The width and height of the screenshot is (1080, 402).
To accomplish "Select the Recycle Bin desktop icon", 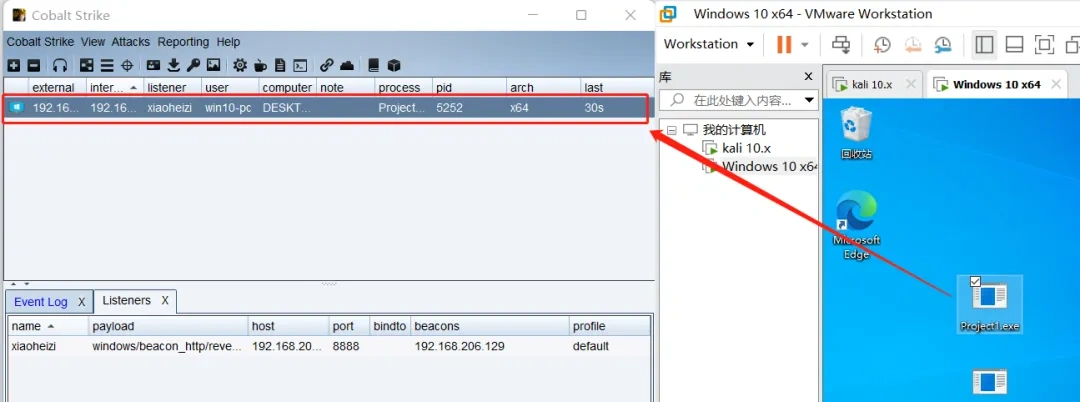I will (x=856, y=134).
